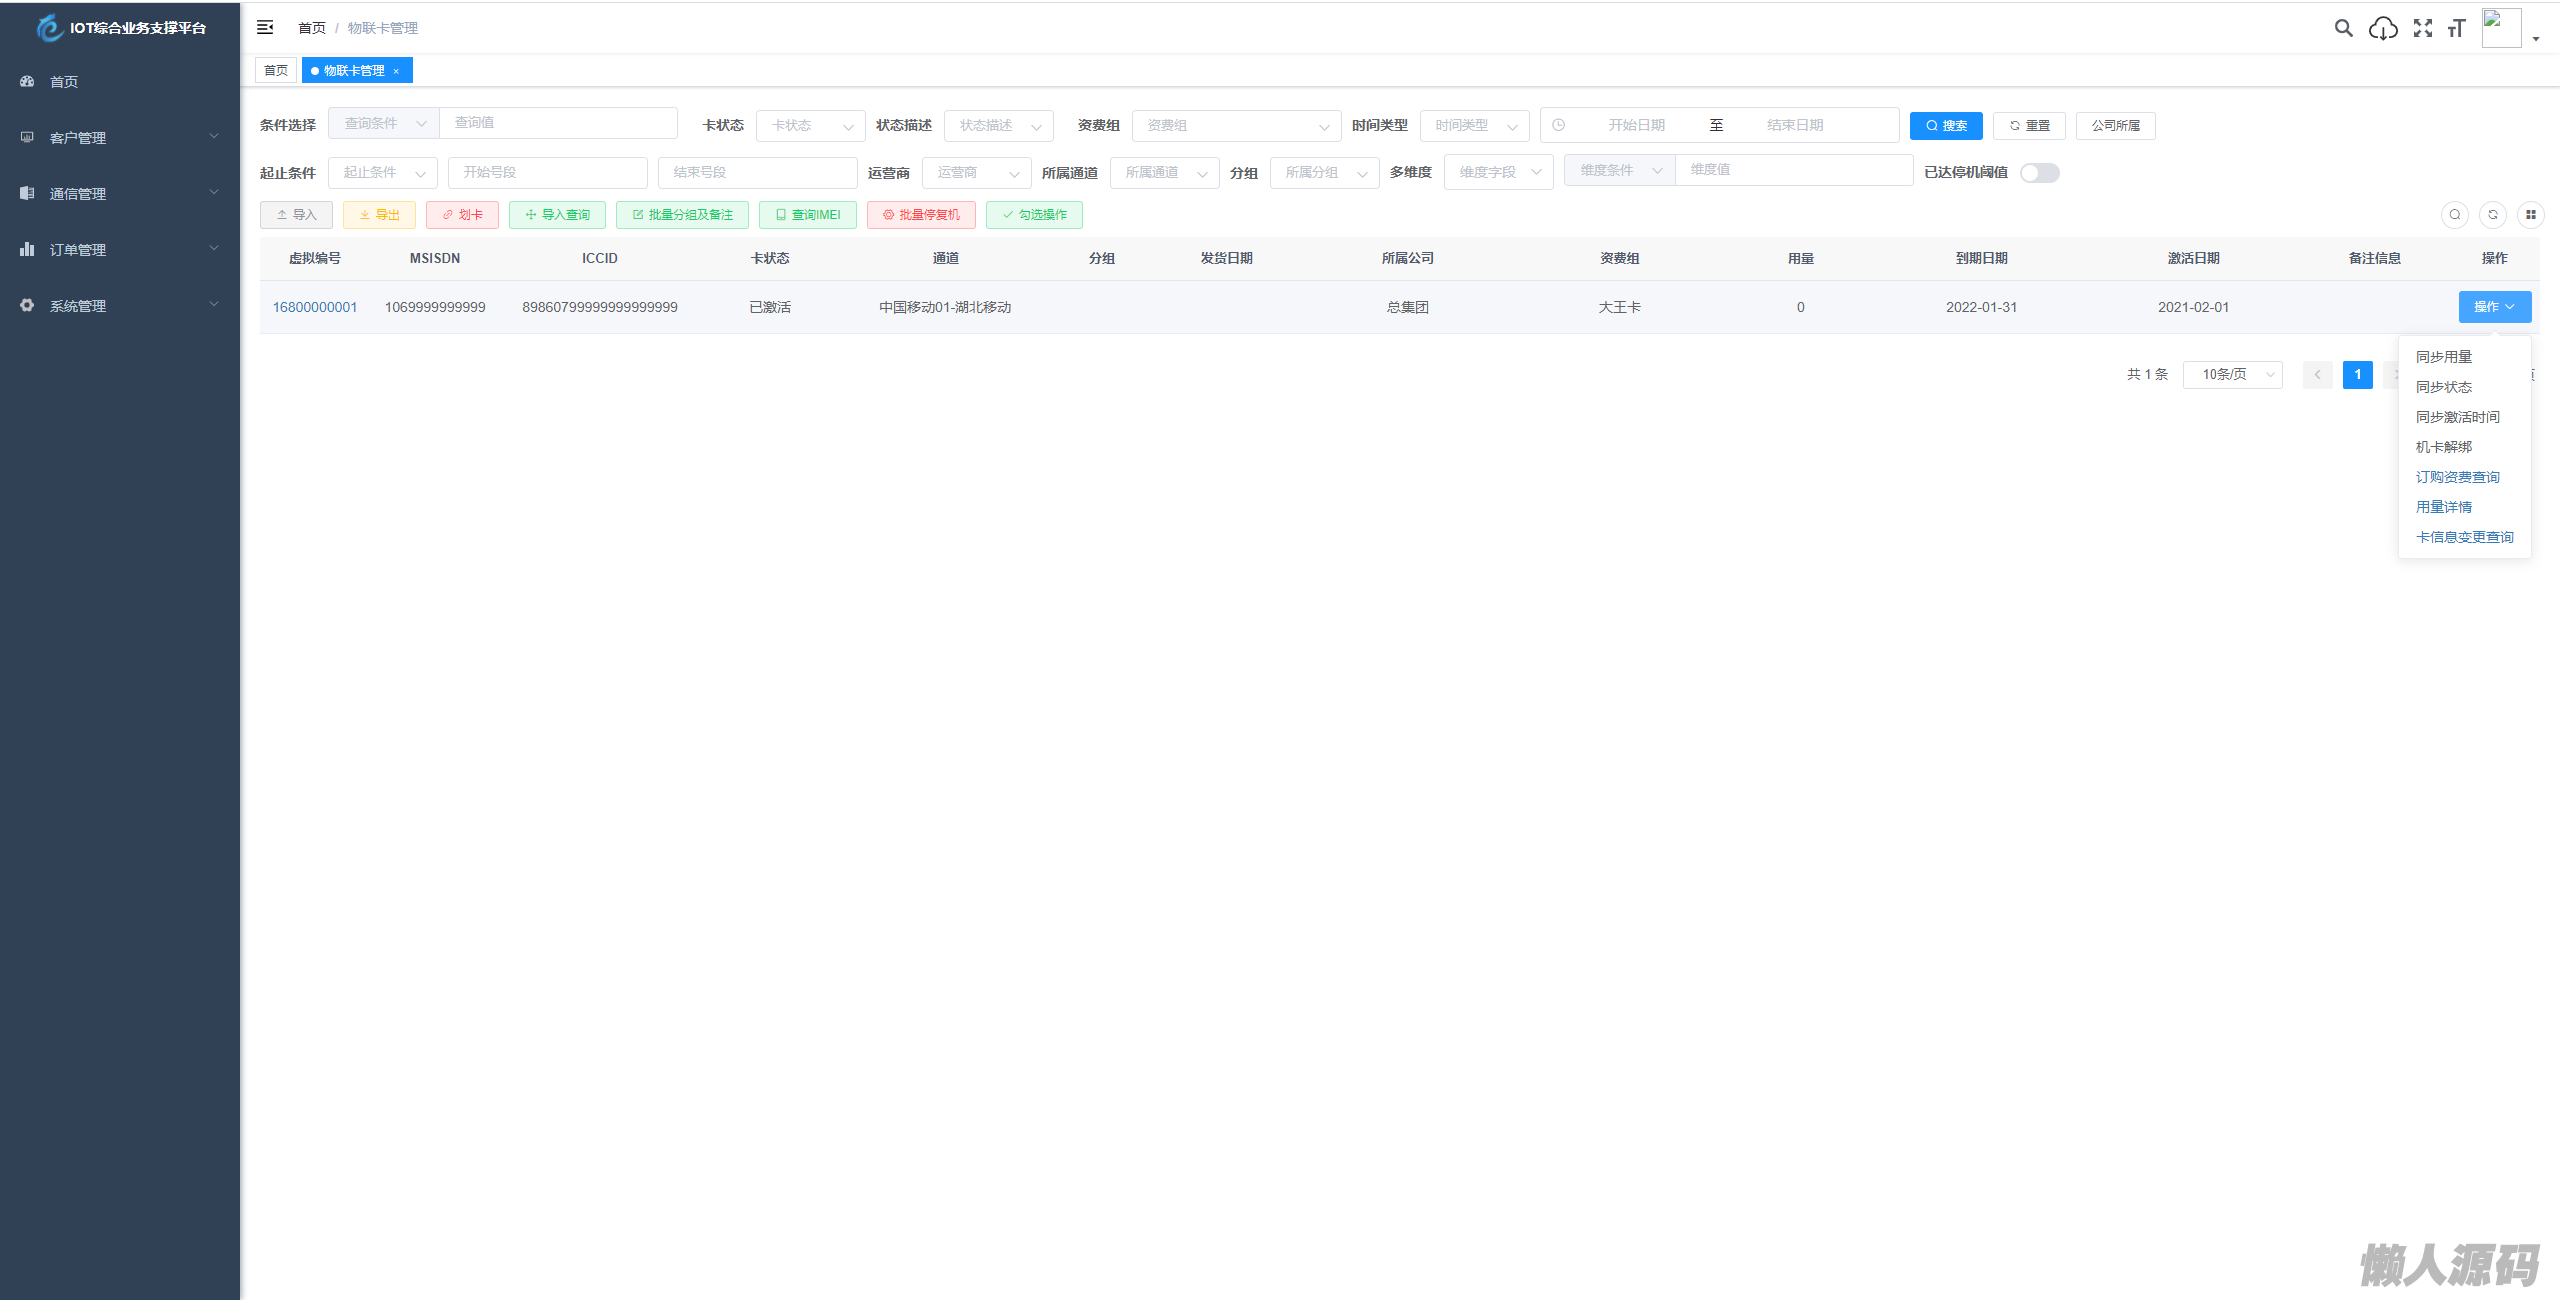The height and width of the screenshot is (1300, 2560).
Task: Collapse sidebar with hamburger icon
Action: point(265,27)
